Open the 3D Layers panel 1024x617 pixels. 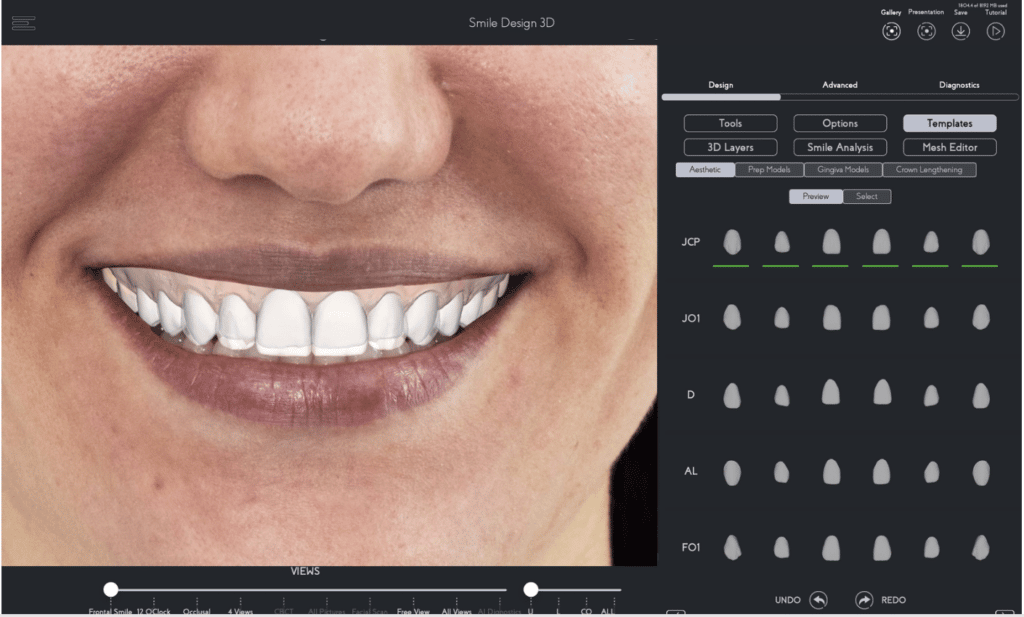[730, 147]
